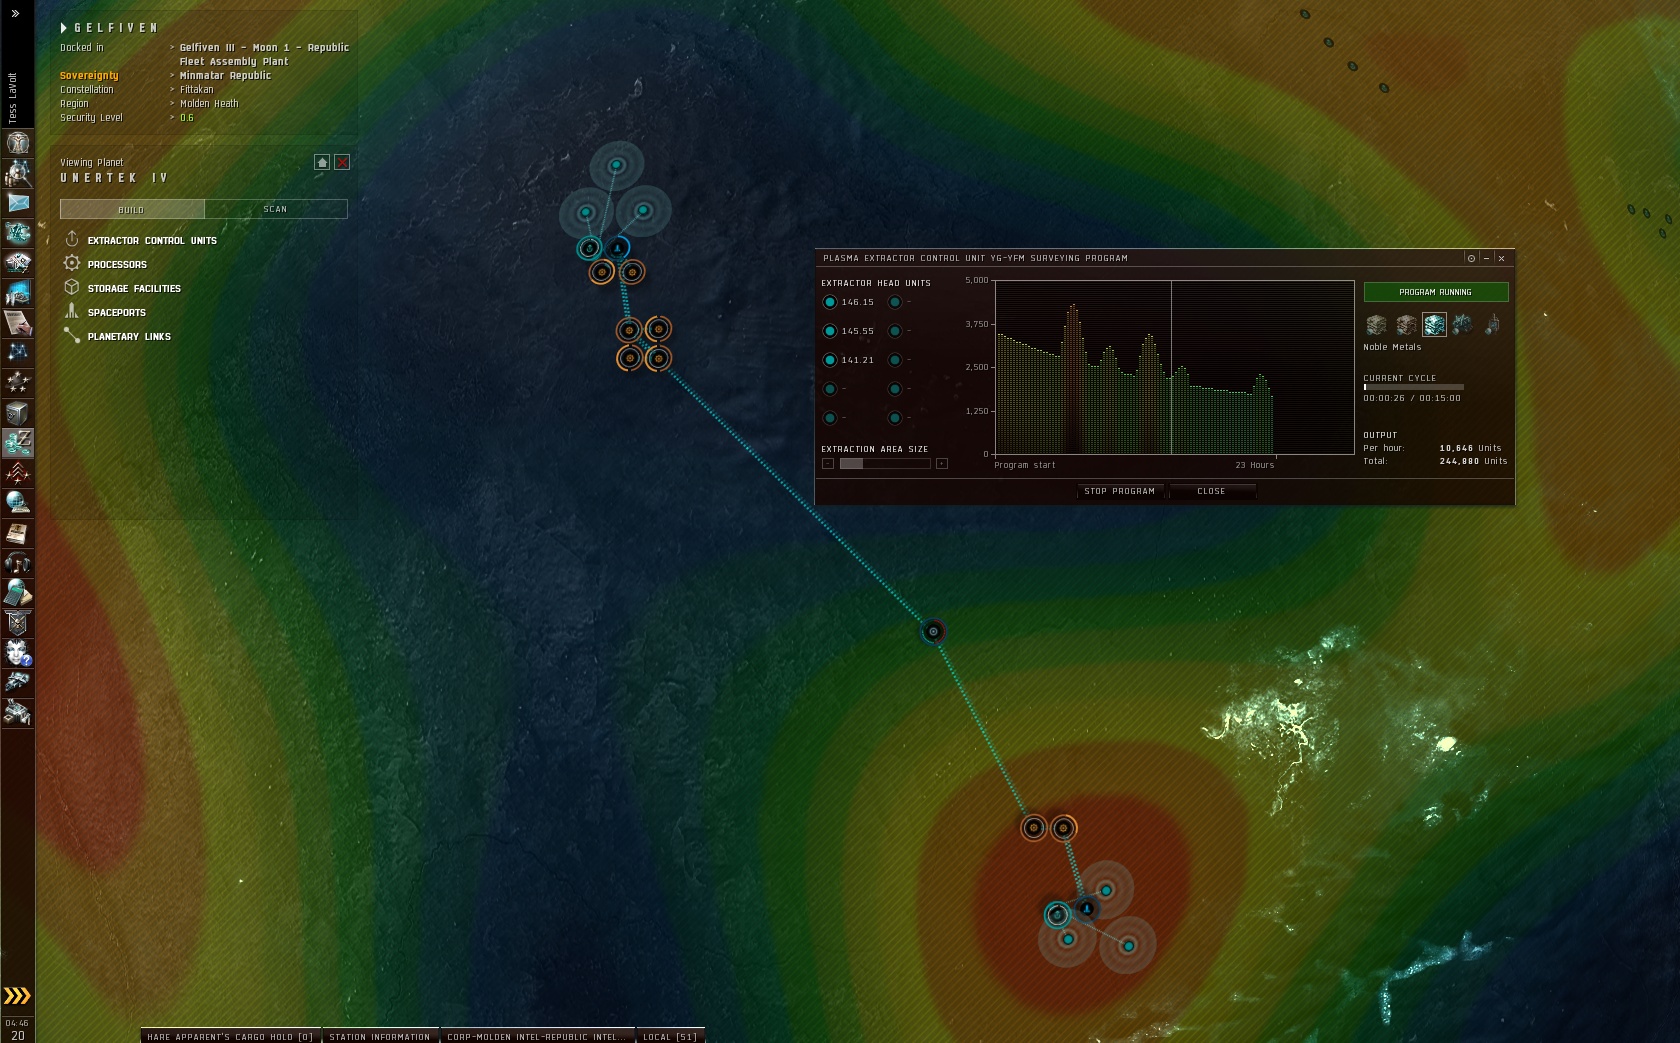Open the Assets cube icon
Screen dimensions: 1680x1043
point(17,413)
